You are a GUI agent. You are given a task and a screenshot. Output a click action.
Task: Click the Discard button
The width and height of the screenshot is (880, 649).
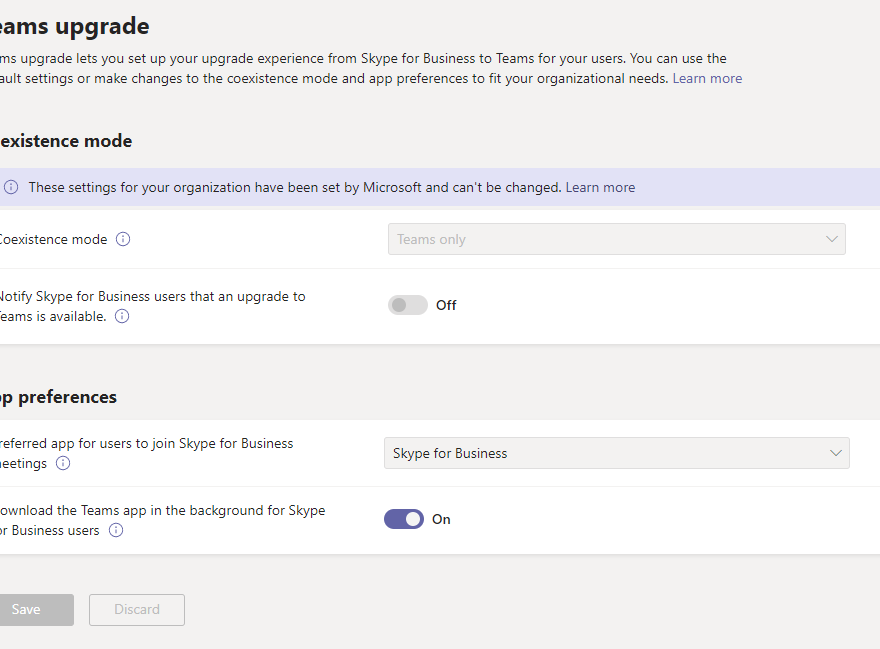tap(137, 610)
